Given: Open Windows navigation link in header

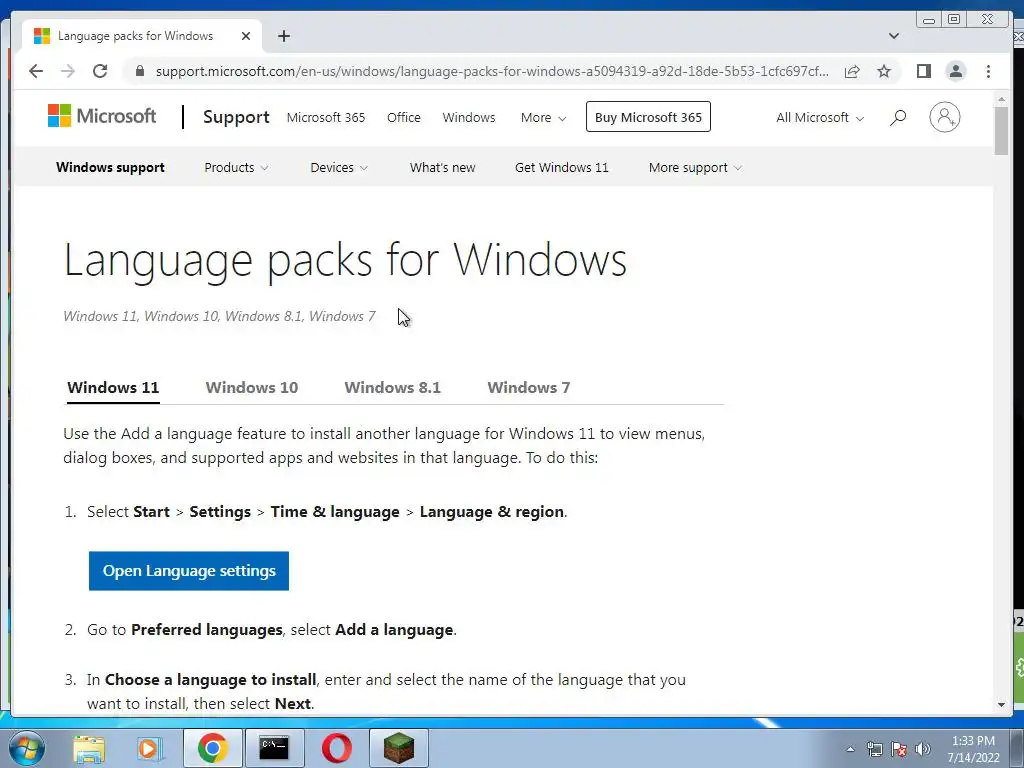Looking at the screenshot, I should click(x=469, y=118).
